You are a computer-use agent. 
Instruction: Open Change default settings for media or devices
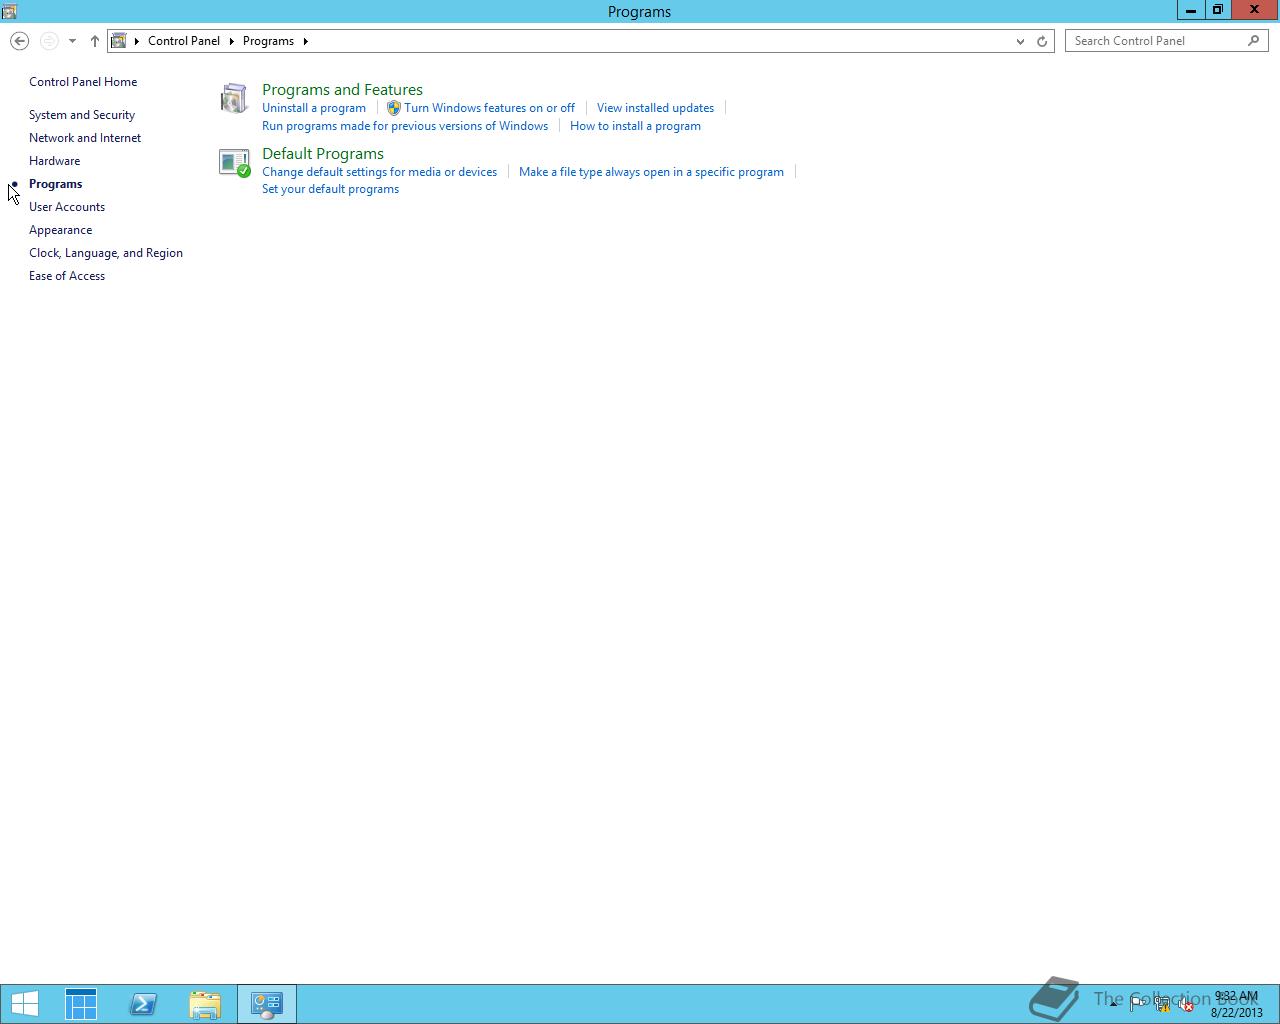click(379, 172)
